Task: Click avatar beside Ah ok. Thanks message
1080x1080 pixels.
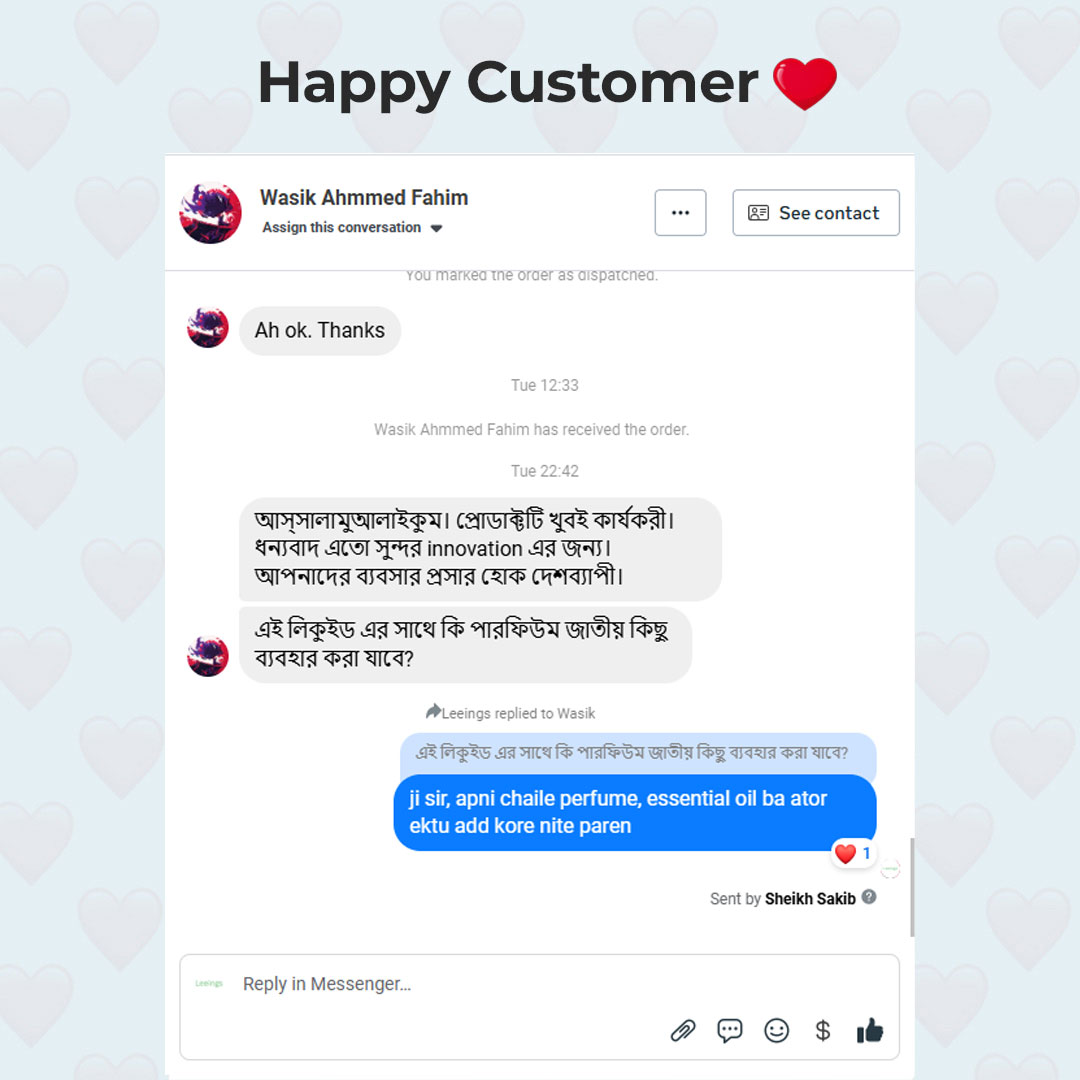Action: click(208, 328)
